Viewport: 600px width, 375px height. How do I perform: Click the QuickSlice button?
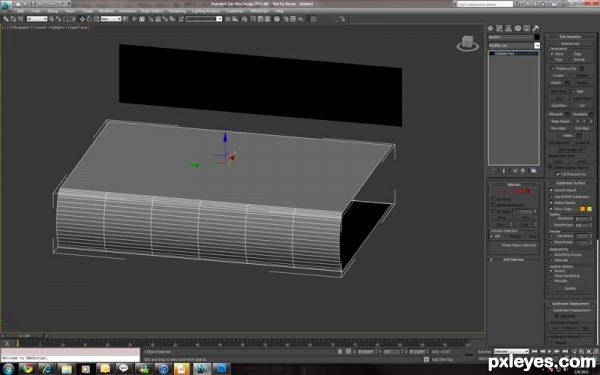(559, 106)
